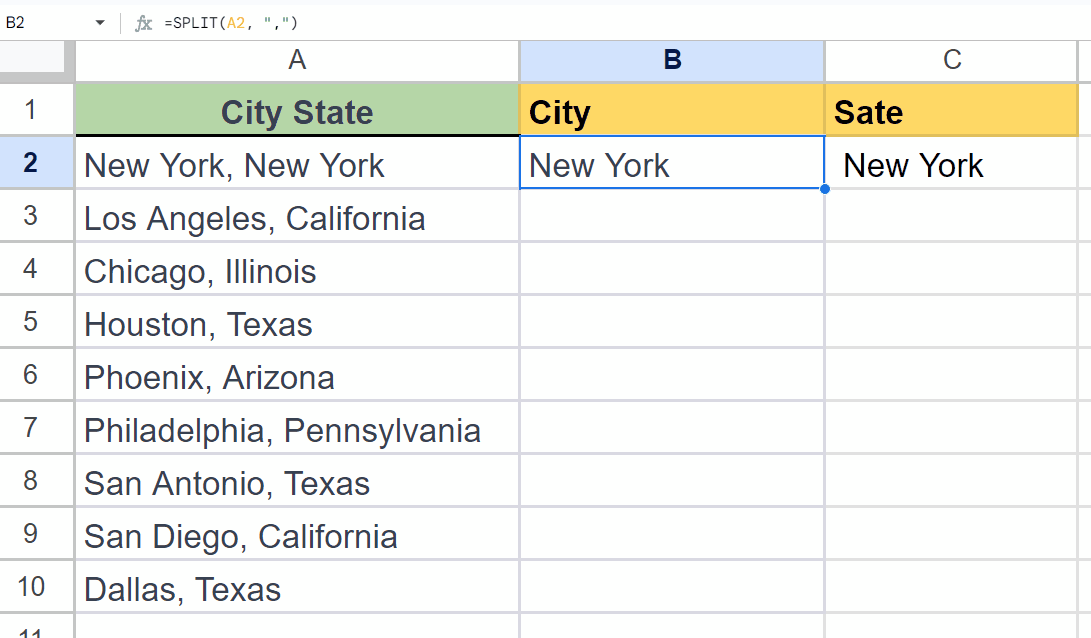Viewport: 1091px width, 638px height.
Task: Click the select-all corner box
Action: [37, 60]
